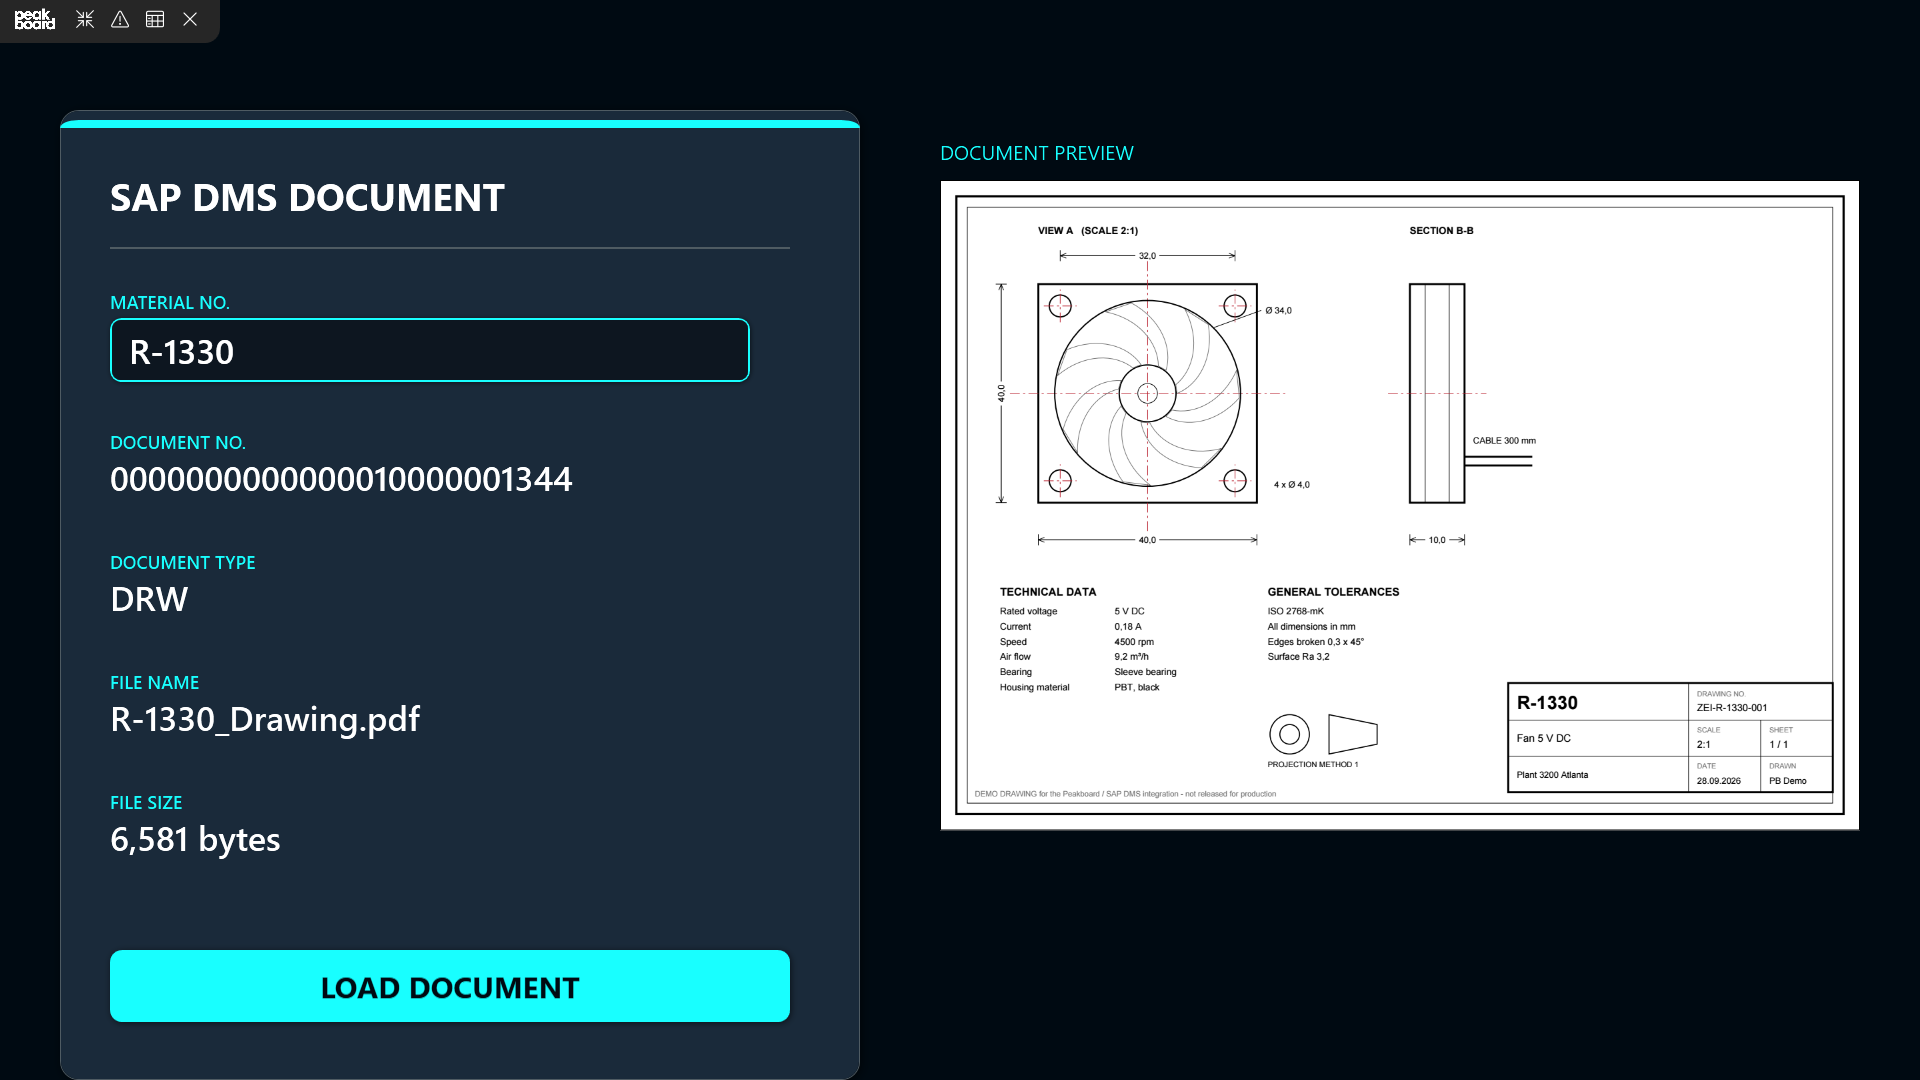
Task: Click the MATERIAL NO. label
Action: coord(170,303)
